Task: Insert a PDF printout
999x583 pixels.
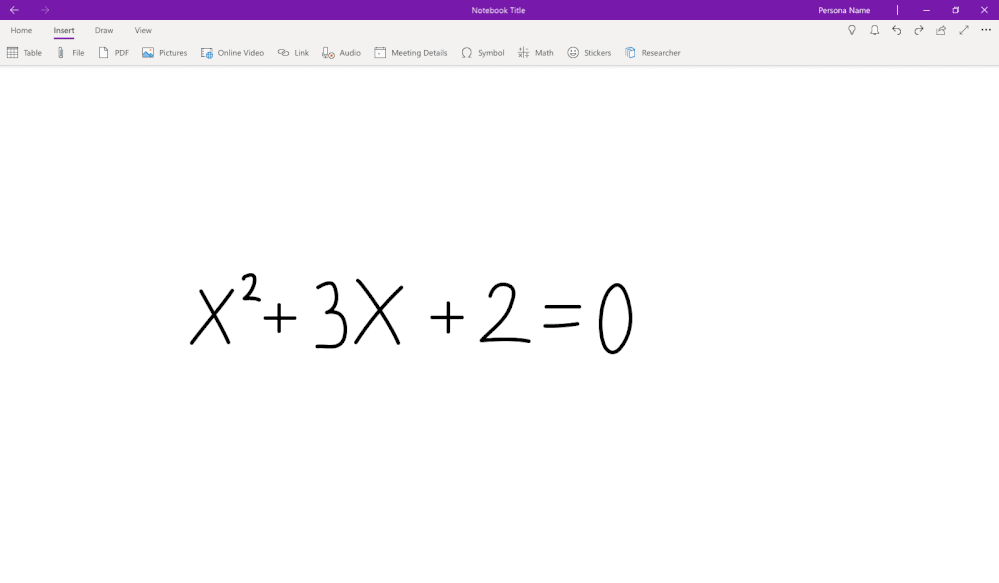Action: [x=113, y=52]
